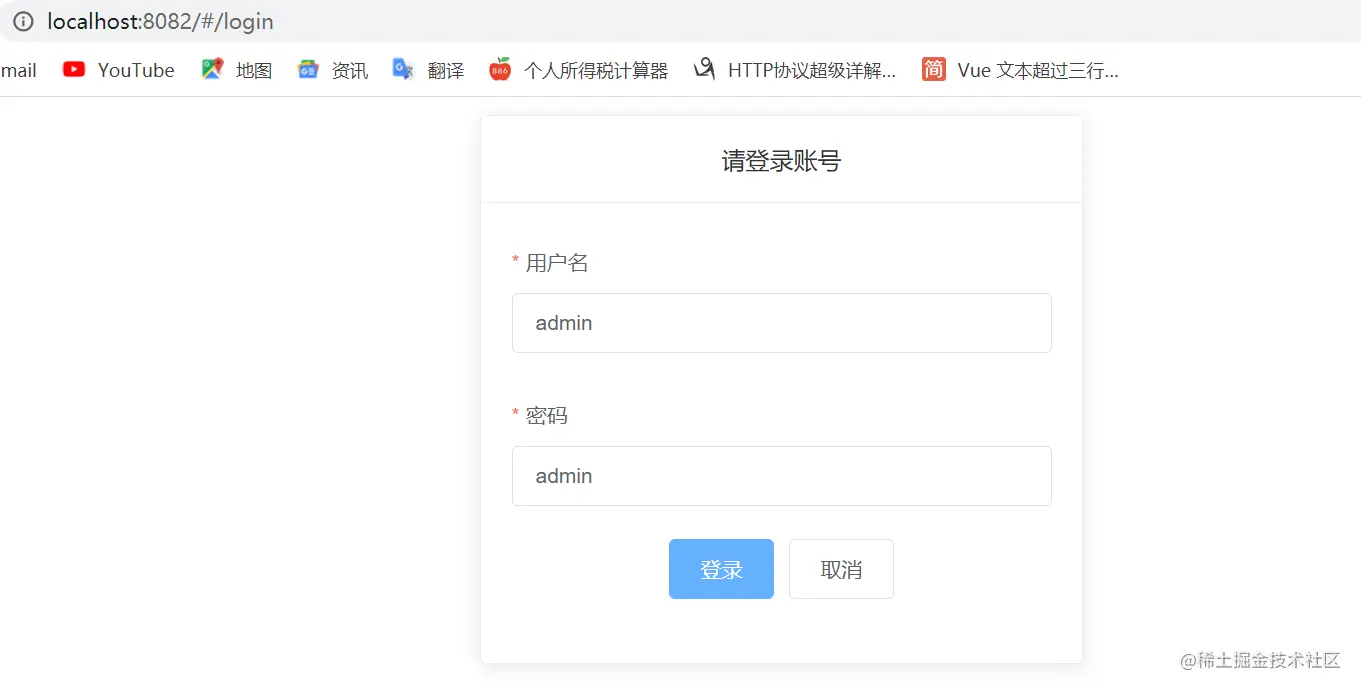
Task: Click the 请登录账号 heading text
Action: tap(781, 161)
